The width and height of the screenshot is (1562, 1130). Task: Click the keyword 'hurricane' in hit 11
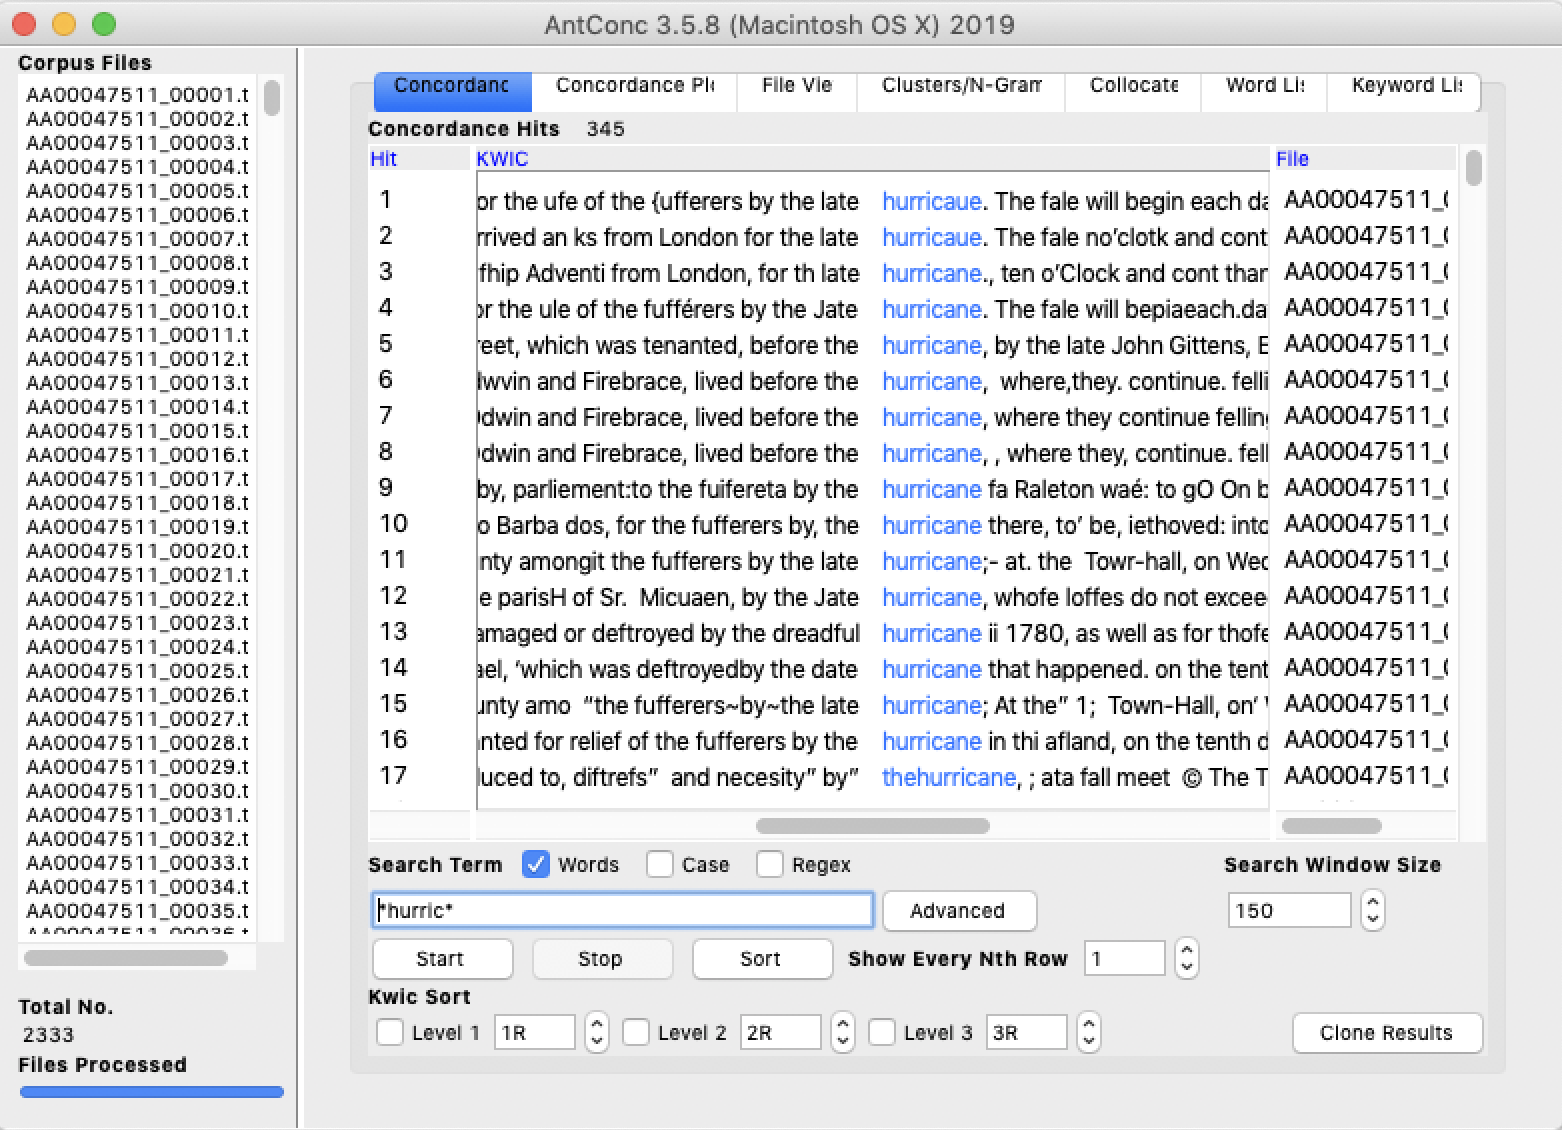(x=931, y=562)
